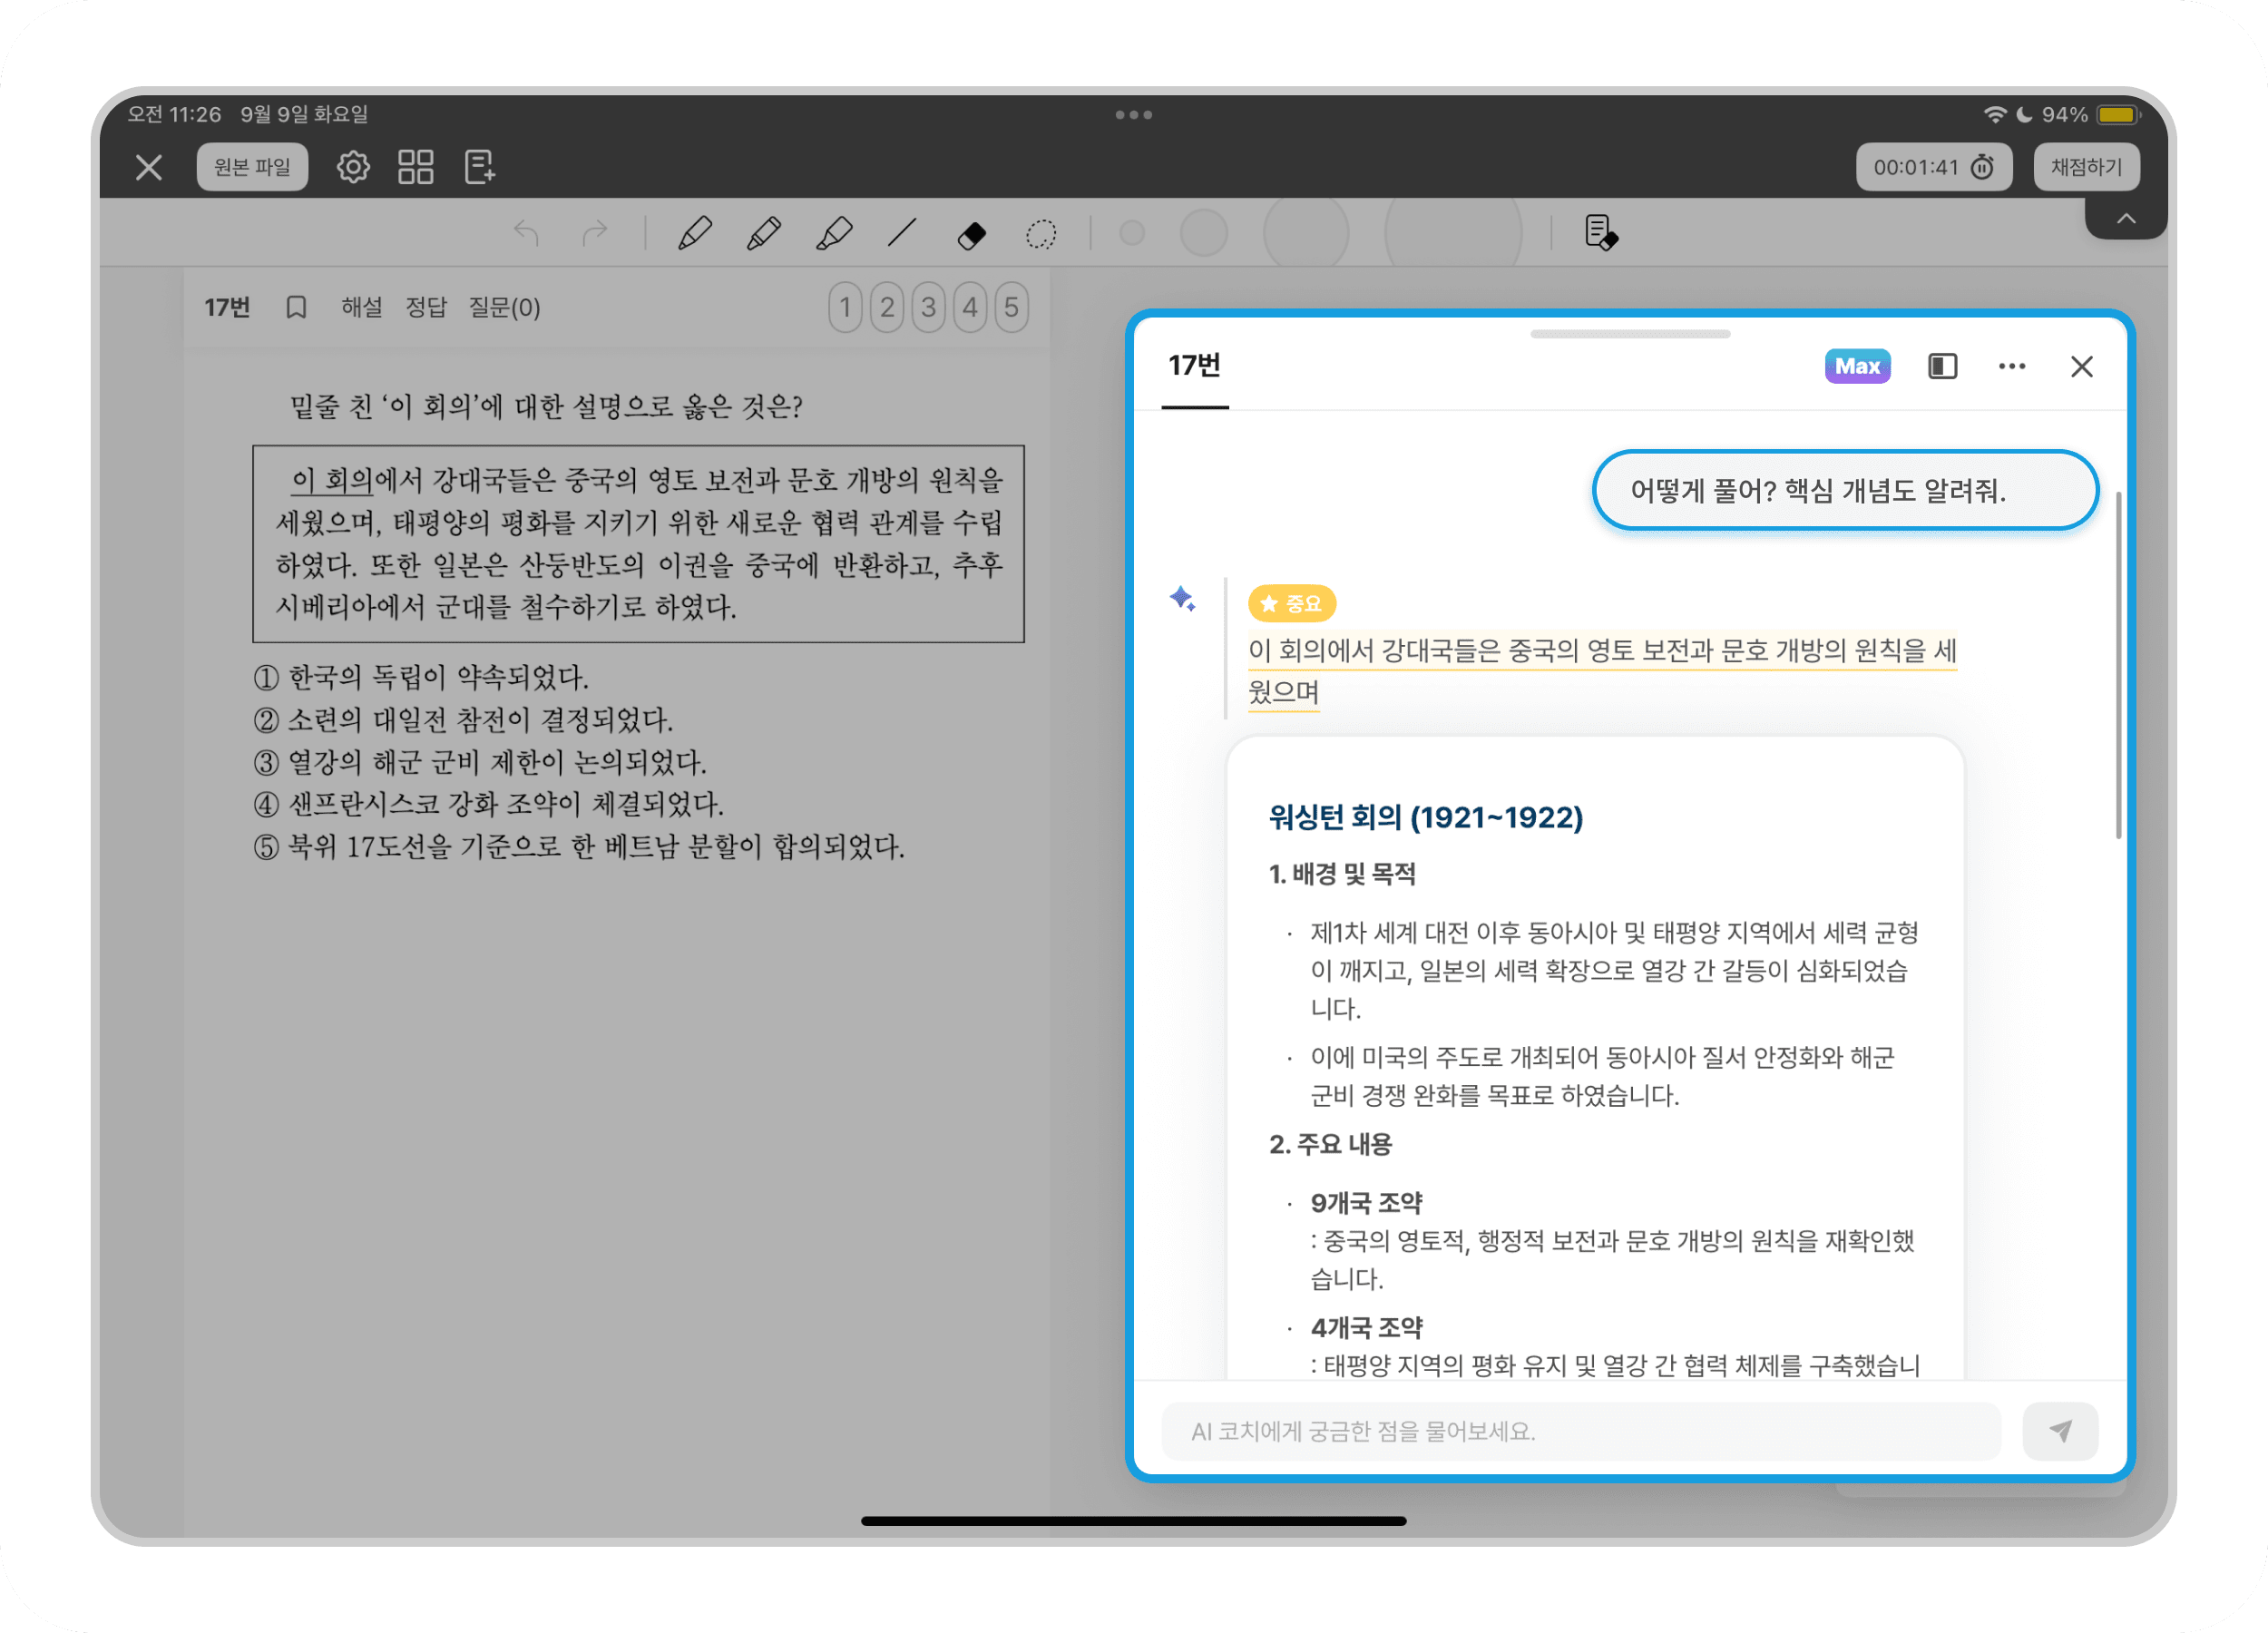Click the 17번 problem number label
This screenshot has height=1633, width=2268.
[x=227, y=307]
